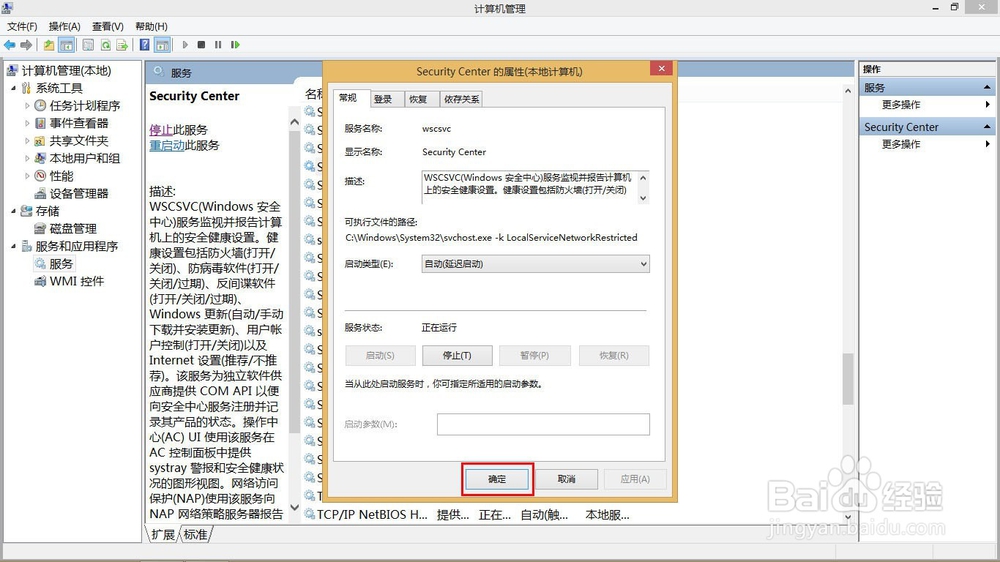Switch to the 扩展 view tab

[x=163, y=535]
